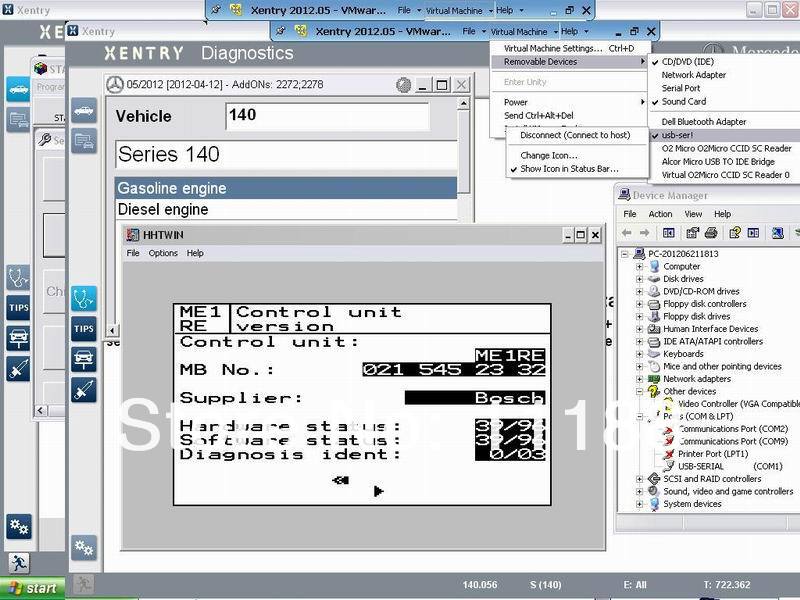The width and height of the screenshot is (800, 600).
Task: Choose Change Icon... option
Action: [548, 155]
